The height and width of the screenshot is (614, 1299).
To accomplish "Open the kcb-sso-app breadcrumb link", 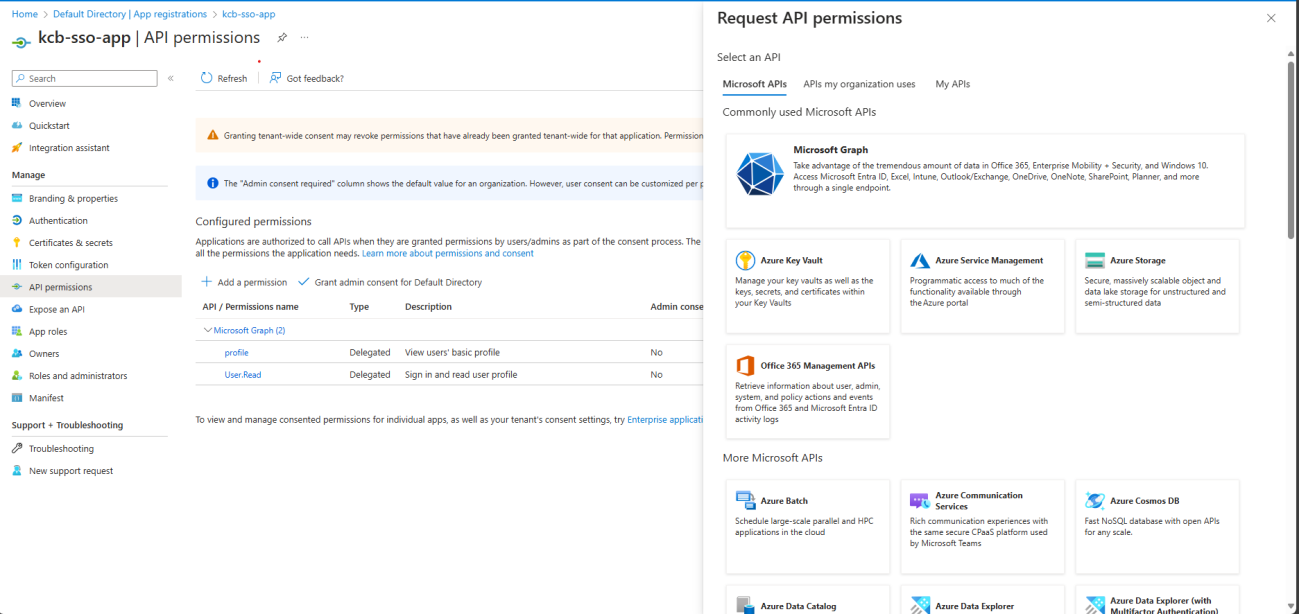I will [x=249, y=14].
